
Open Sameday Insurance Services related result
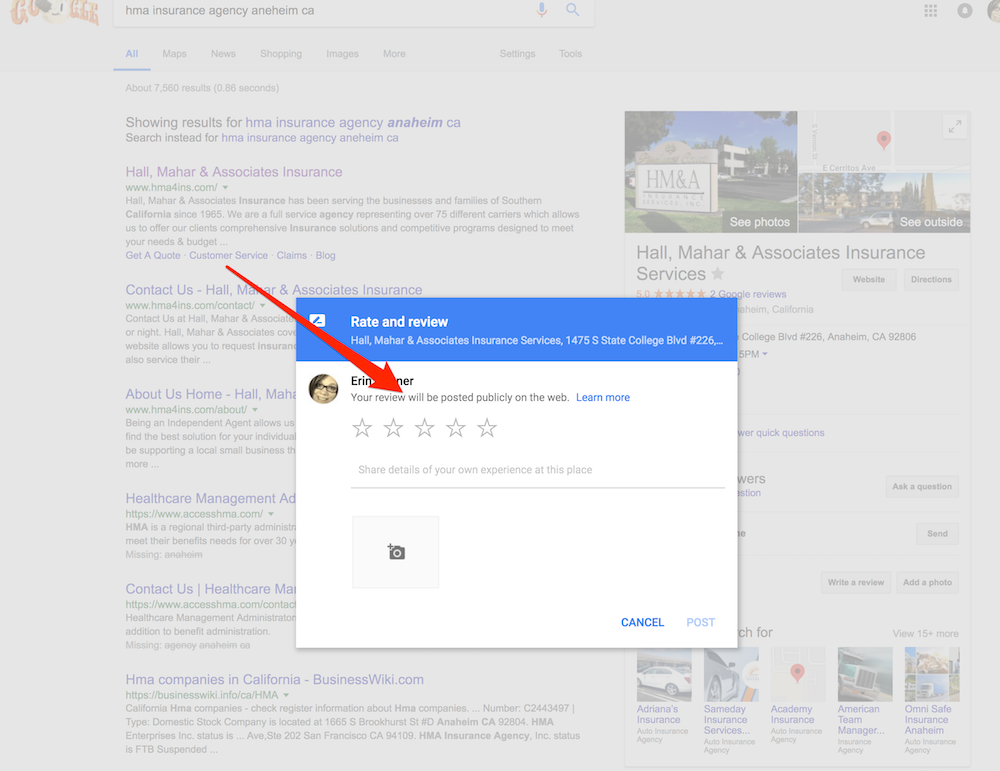pos(731,700)
